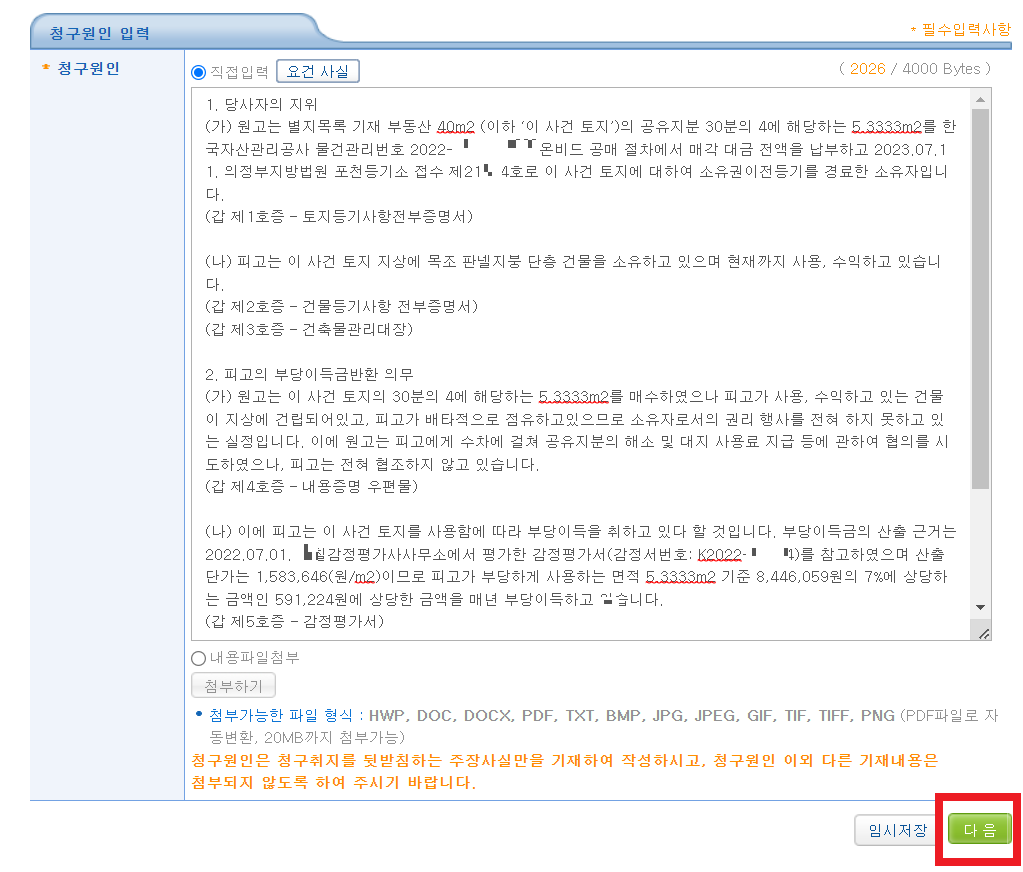Open the 요건 사실 button
Screen dimensions: 1023x872
click(x=318, y=71)
